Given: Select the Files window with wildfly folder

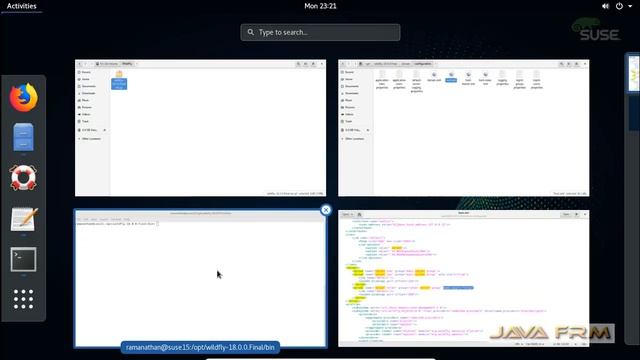Looking at the screenshot, I should coord(200,128).
